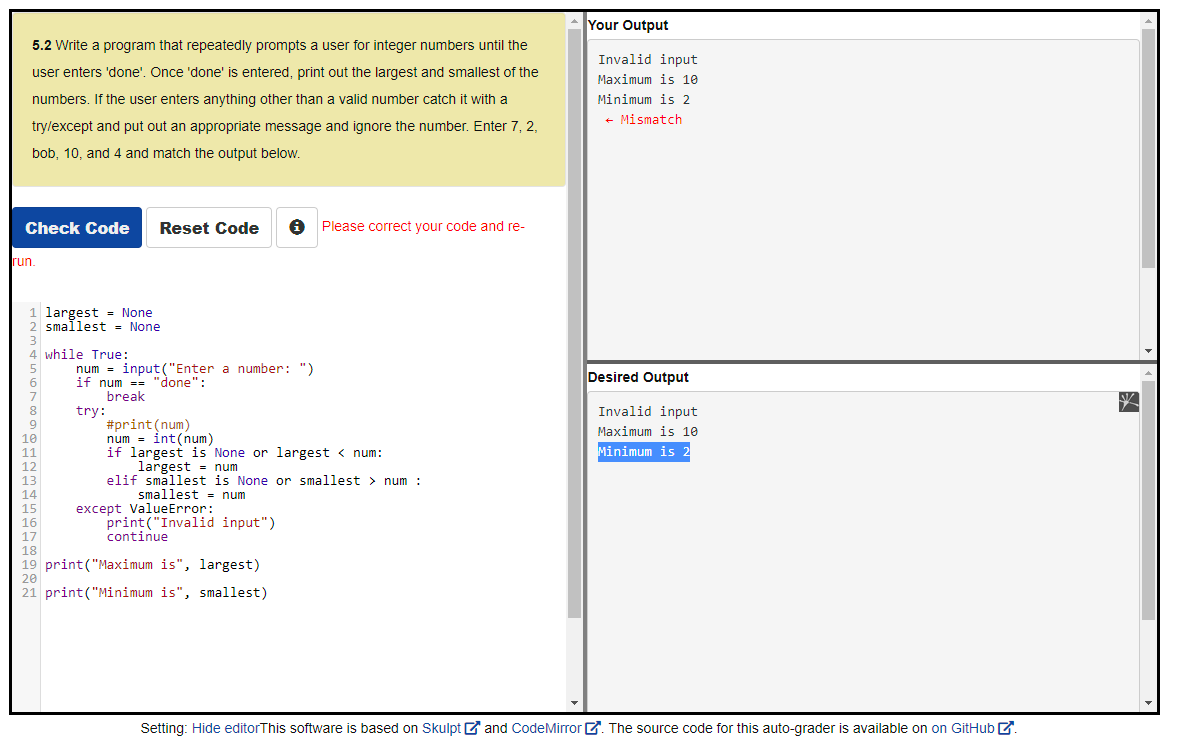The width and height of the screenshot is (1195, 755).
Task: Click the Your Output scrollbar down arrow
Action: click(1149, 351)
